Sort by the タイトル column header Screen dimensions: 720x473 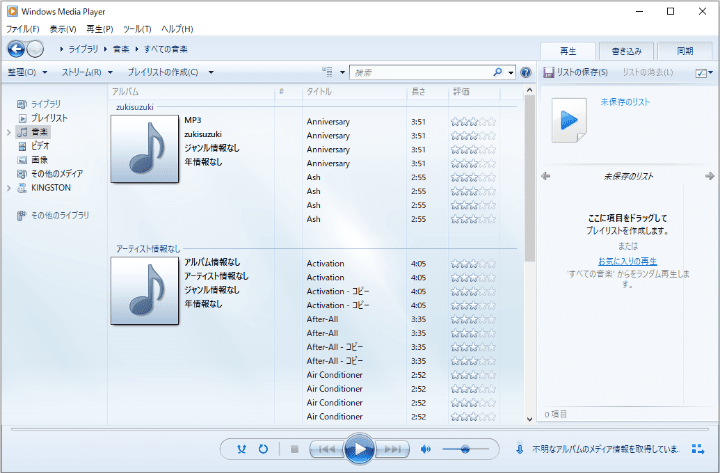[354, 91]
